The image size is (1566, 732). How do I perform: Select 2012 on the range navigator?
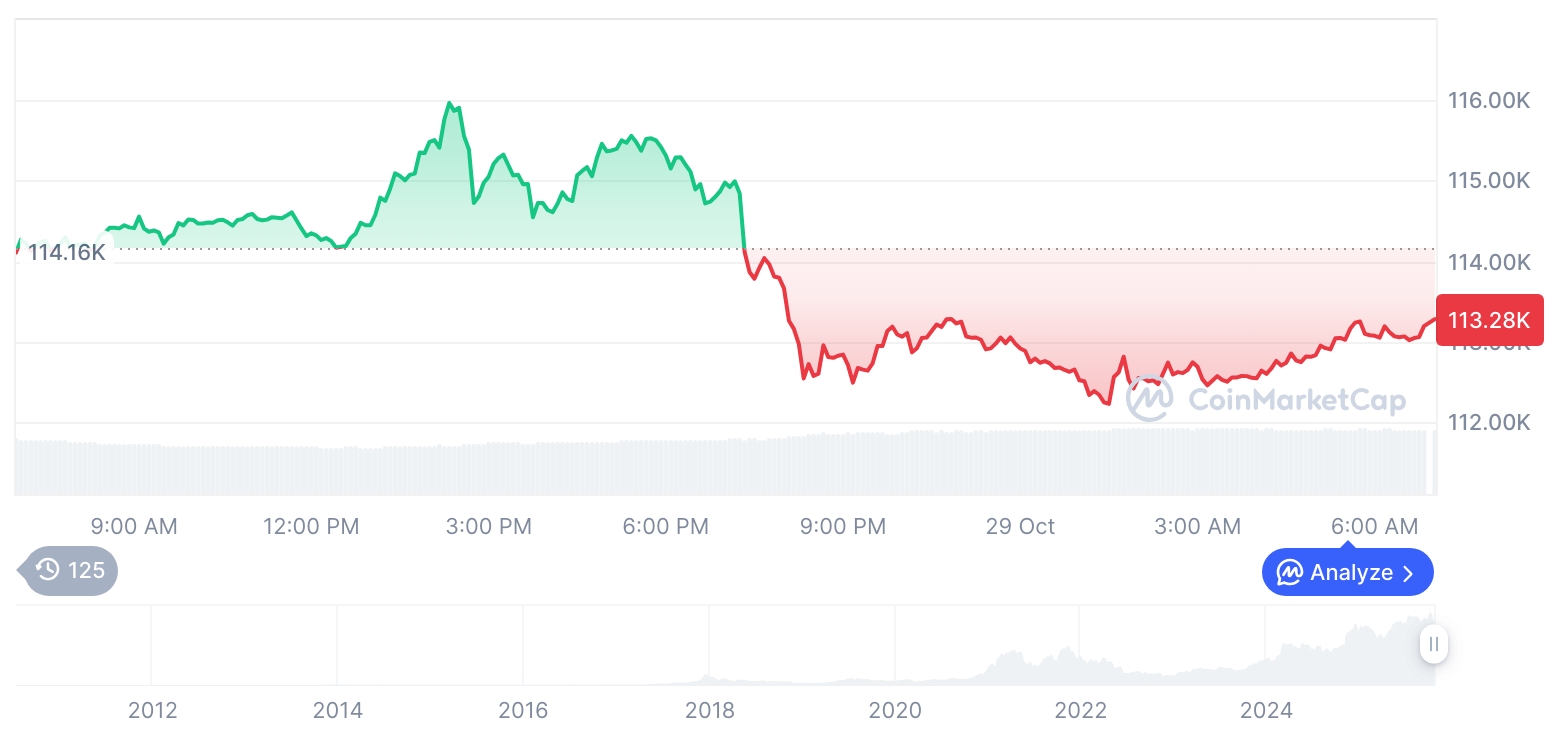pyautogui.click(x=152, y=710)
